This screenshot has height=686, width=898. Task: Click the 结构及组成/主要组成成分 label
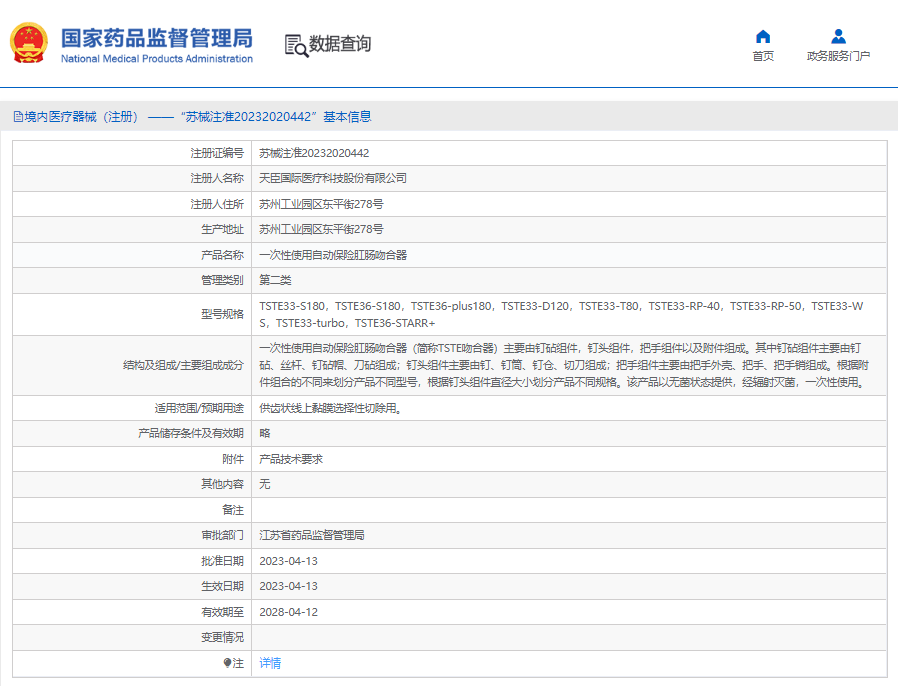[x=183, y=365]
